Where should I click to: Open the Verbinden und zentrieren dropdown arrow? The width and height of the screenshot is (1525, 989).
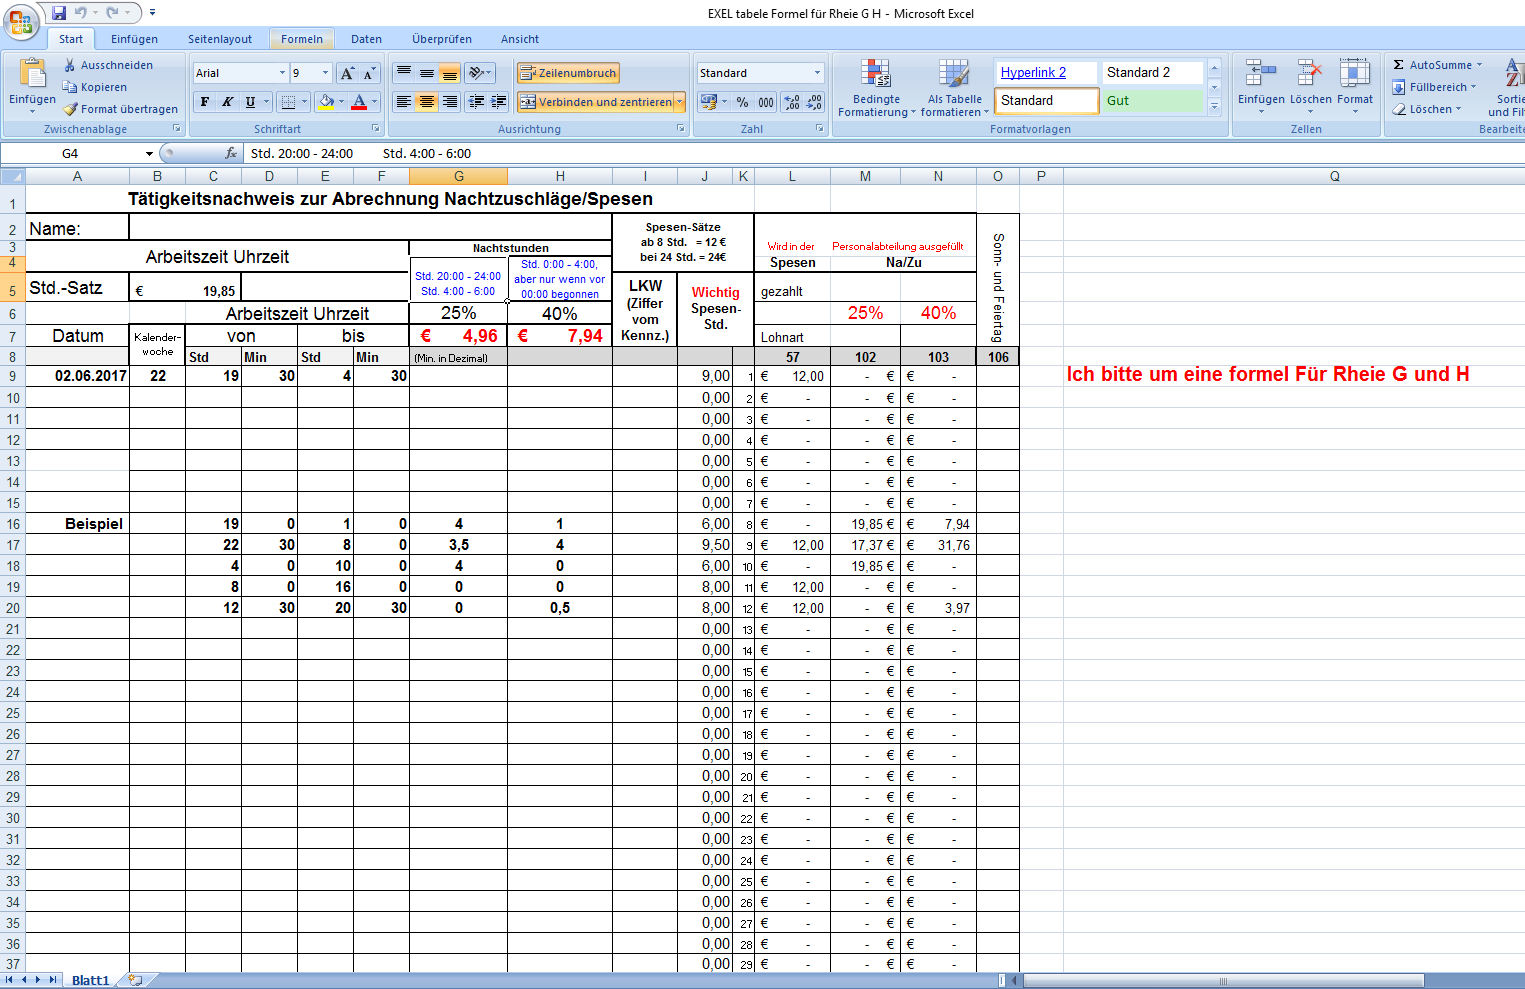click(679, 101)
